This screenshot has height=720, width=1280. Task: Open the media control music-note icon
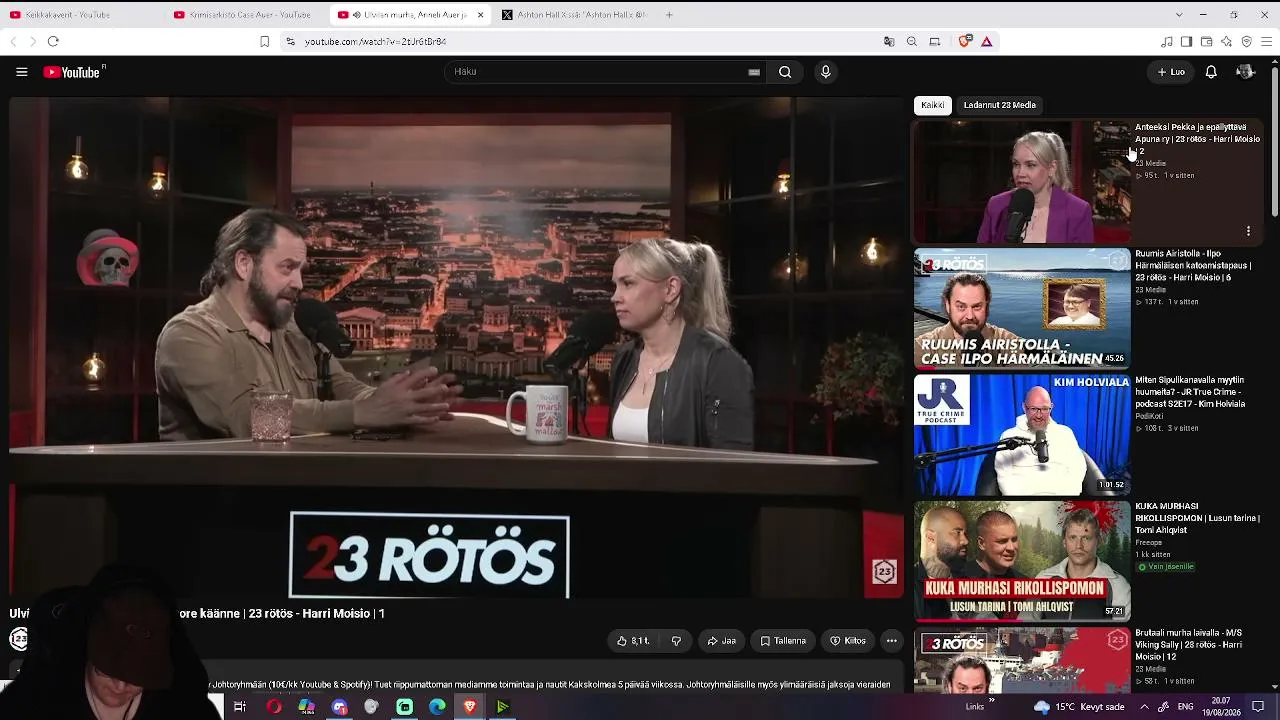coord(1166,41)
